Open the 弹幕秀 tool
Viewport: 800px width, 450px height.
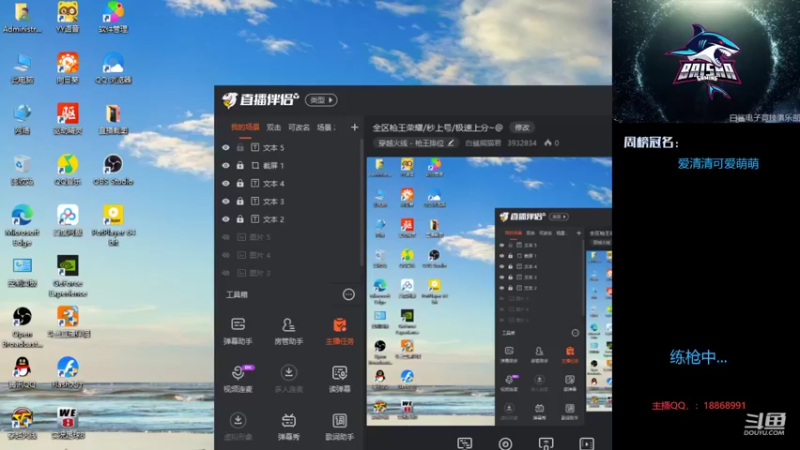(289, 426)
